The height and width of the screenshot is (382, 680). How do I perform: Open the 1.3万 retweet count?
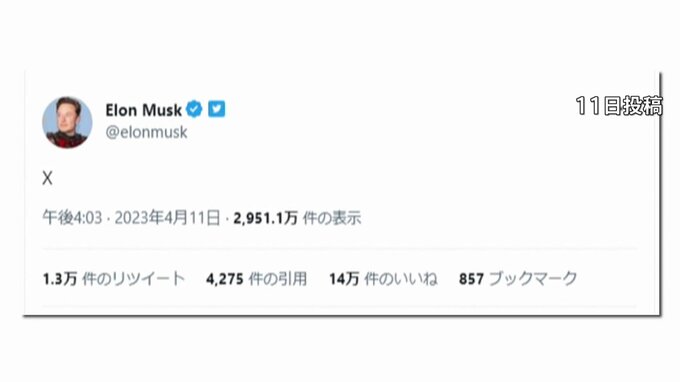(x=60, y=279)
